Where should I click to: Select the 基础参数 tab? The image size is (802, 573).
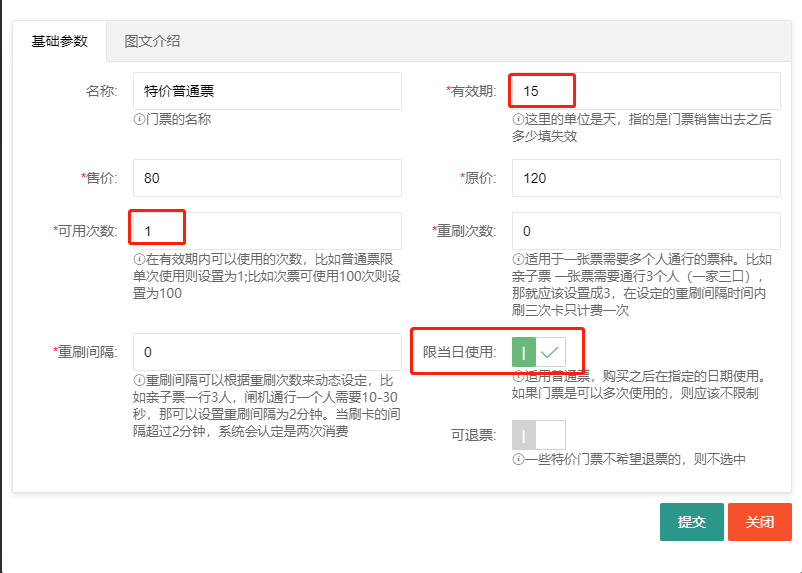(60, 41)
